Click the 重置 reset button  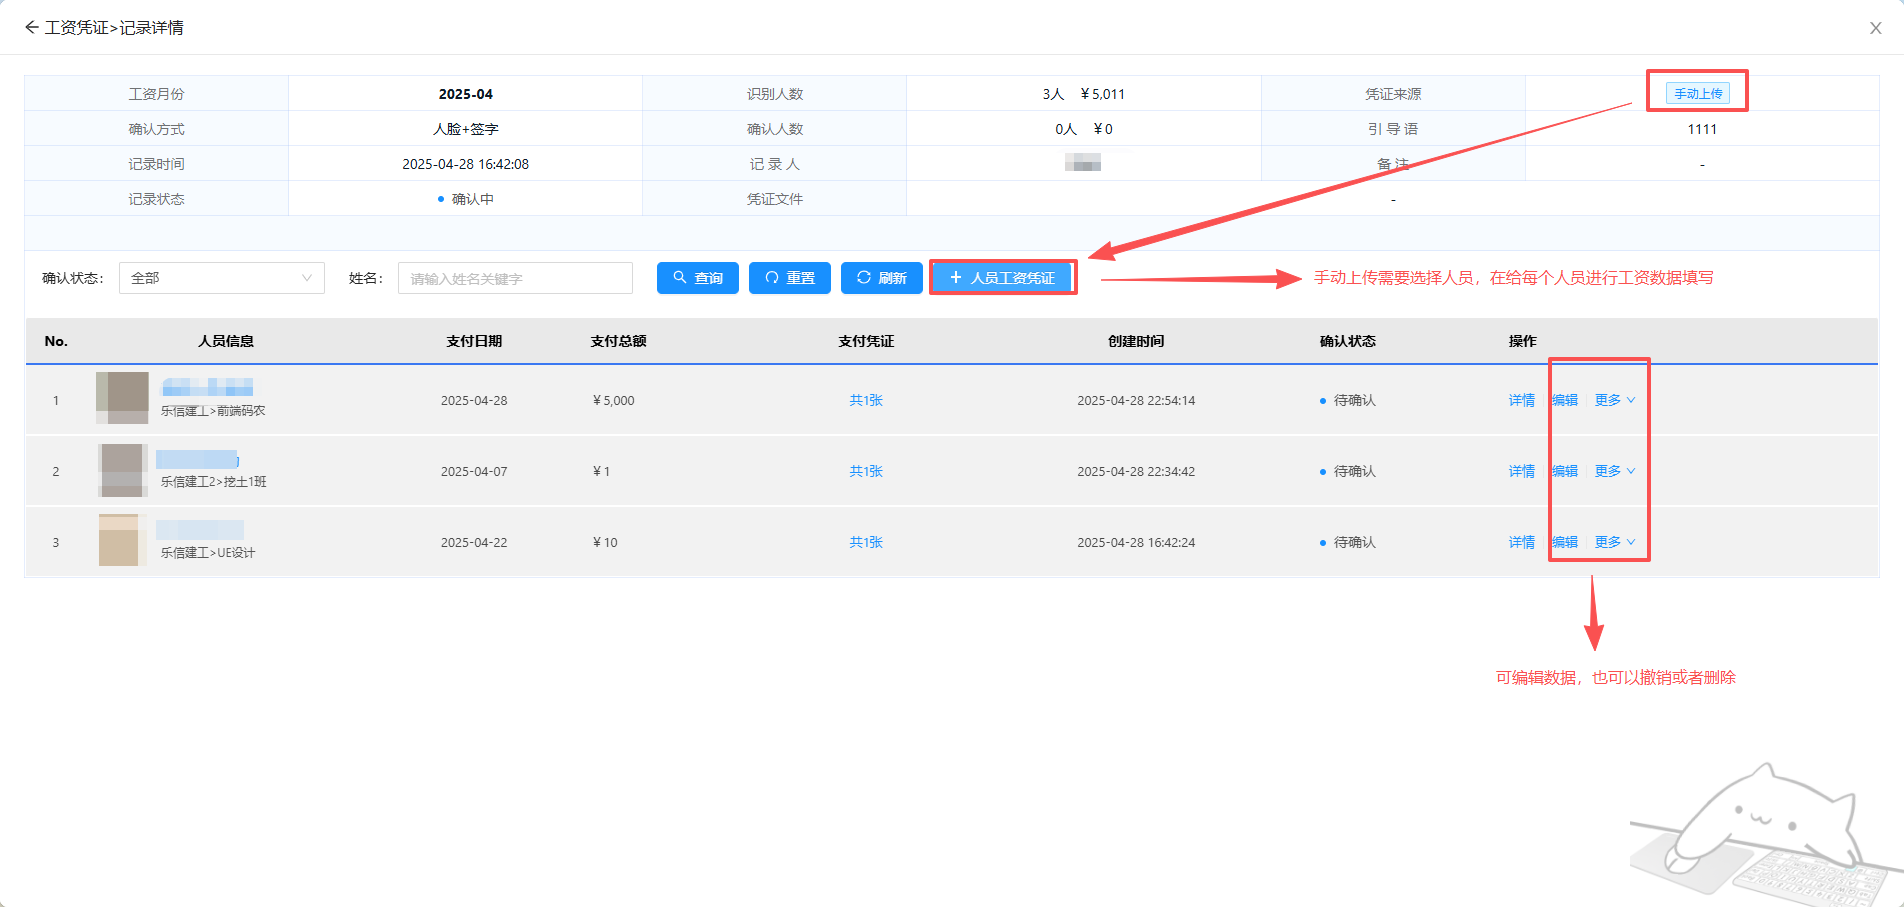(x=789, y=278)
